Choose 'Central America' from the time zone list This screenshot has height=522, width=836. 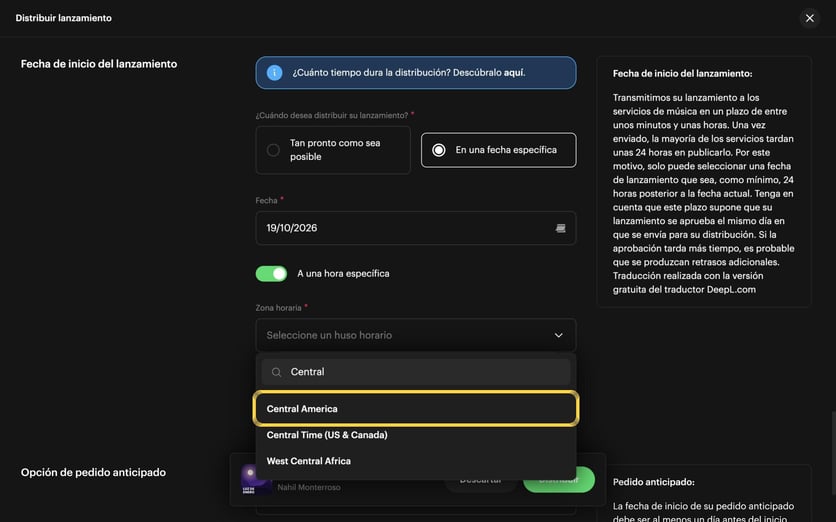click(x=416, y=409)
